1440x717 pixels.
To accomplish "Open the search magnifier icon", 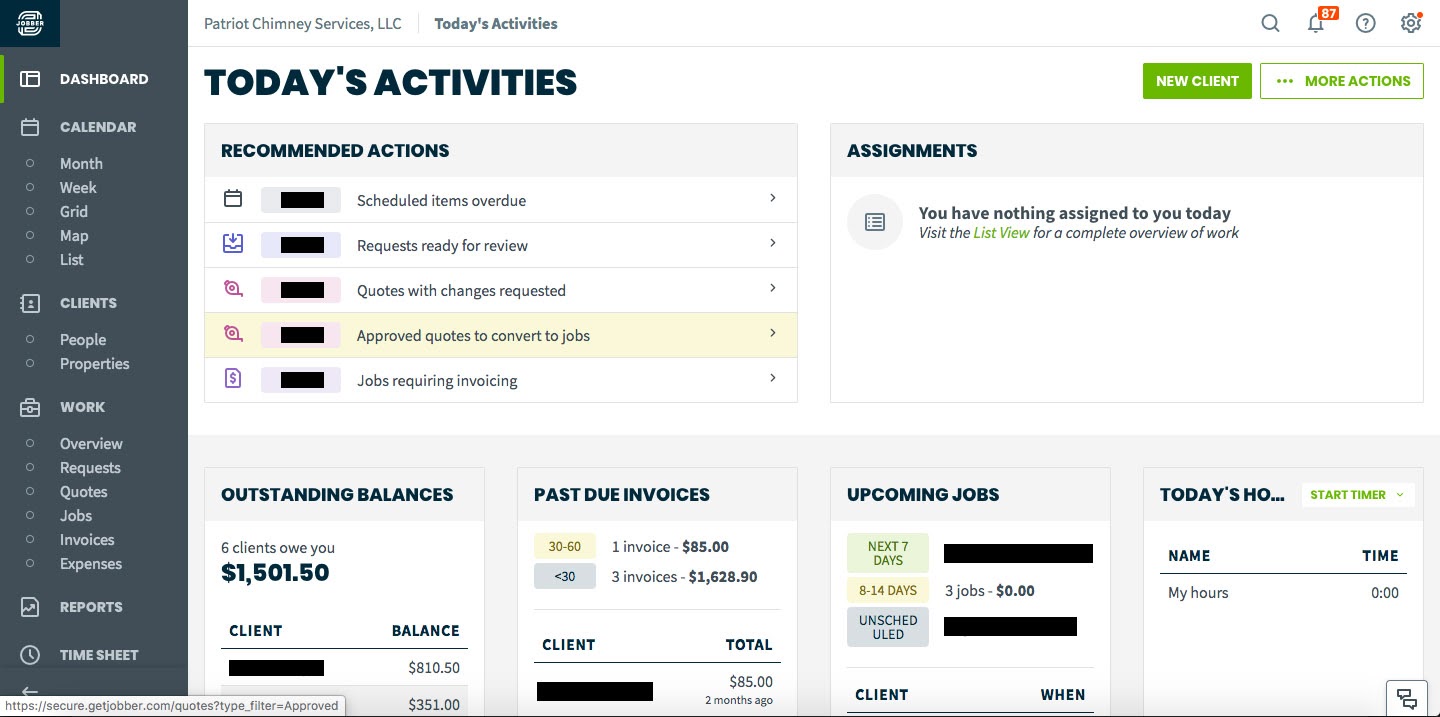I will (x=1270, y=23).
